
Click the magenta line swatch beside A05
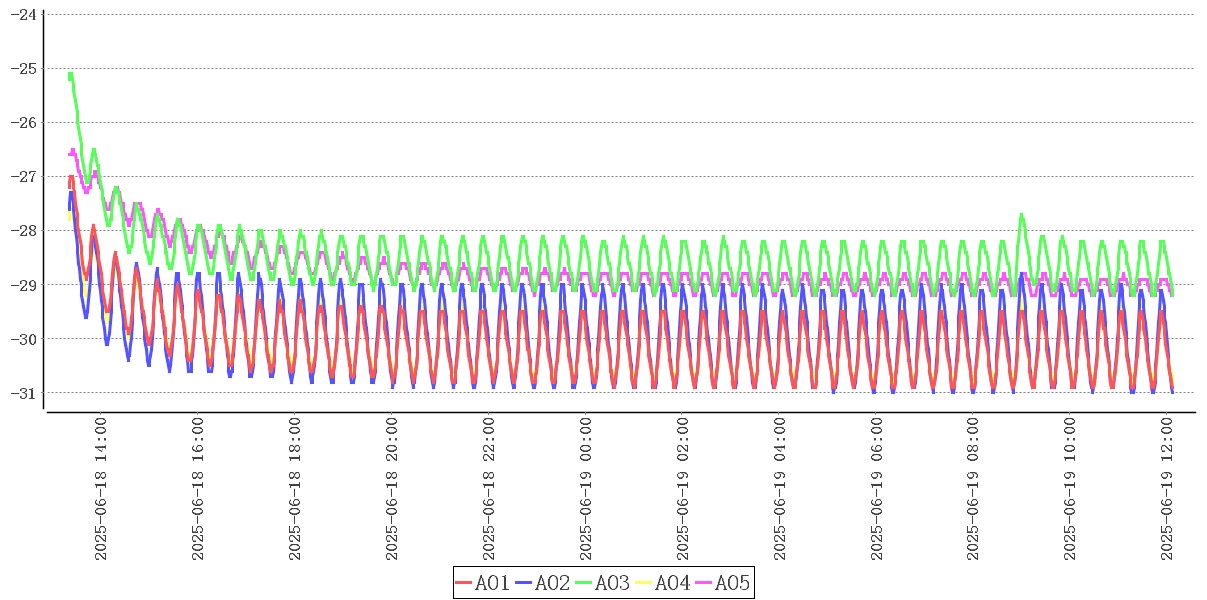click(704, 583)
